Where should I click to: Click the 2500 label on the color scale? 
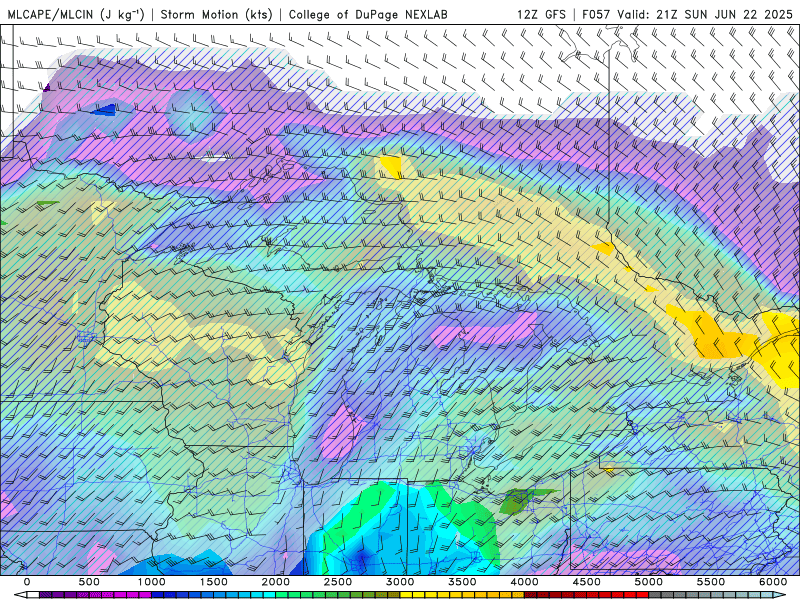(x=338, y=582)
